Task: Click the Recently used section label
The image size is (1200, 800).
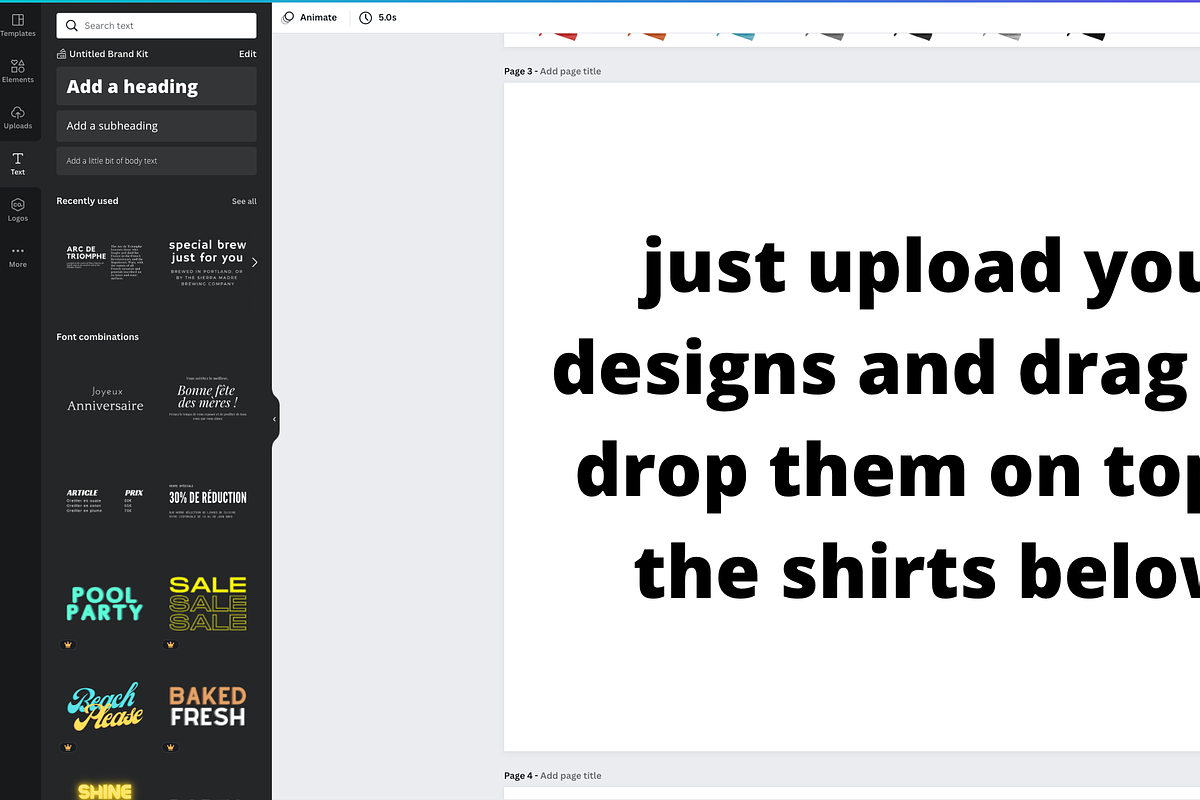Action: [x=87, y=201]
